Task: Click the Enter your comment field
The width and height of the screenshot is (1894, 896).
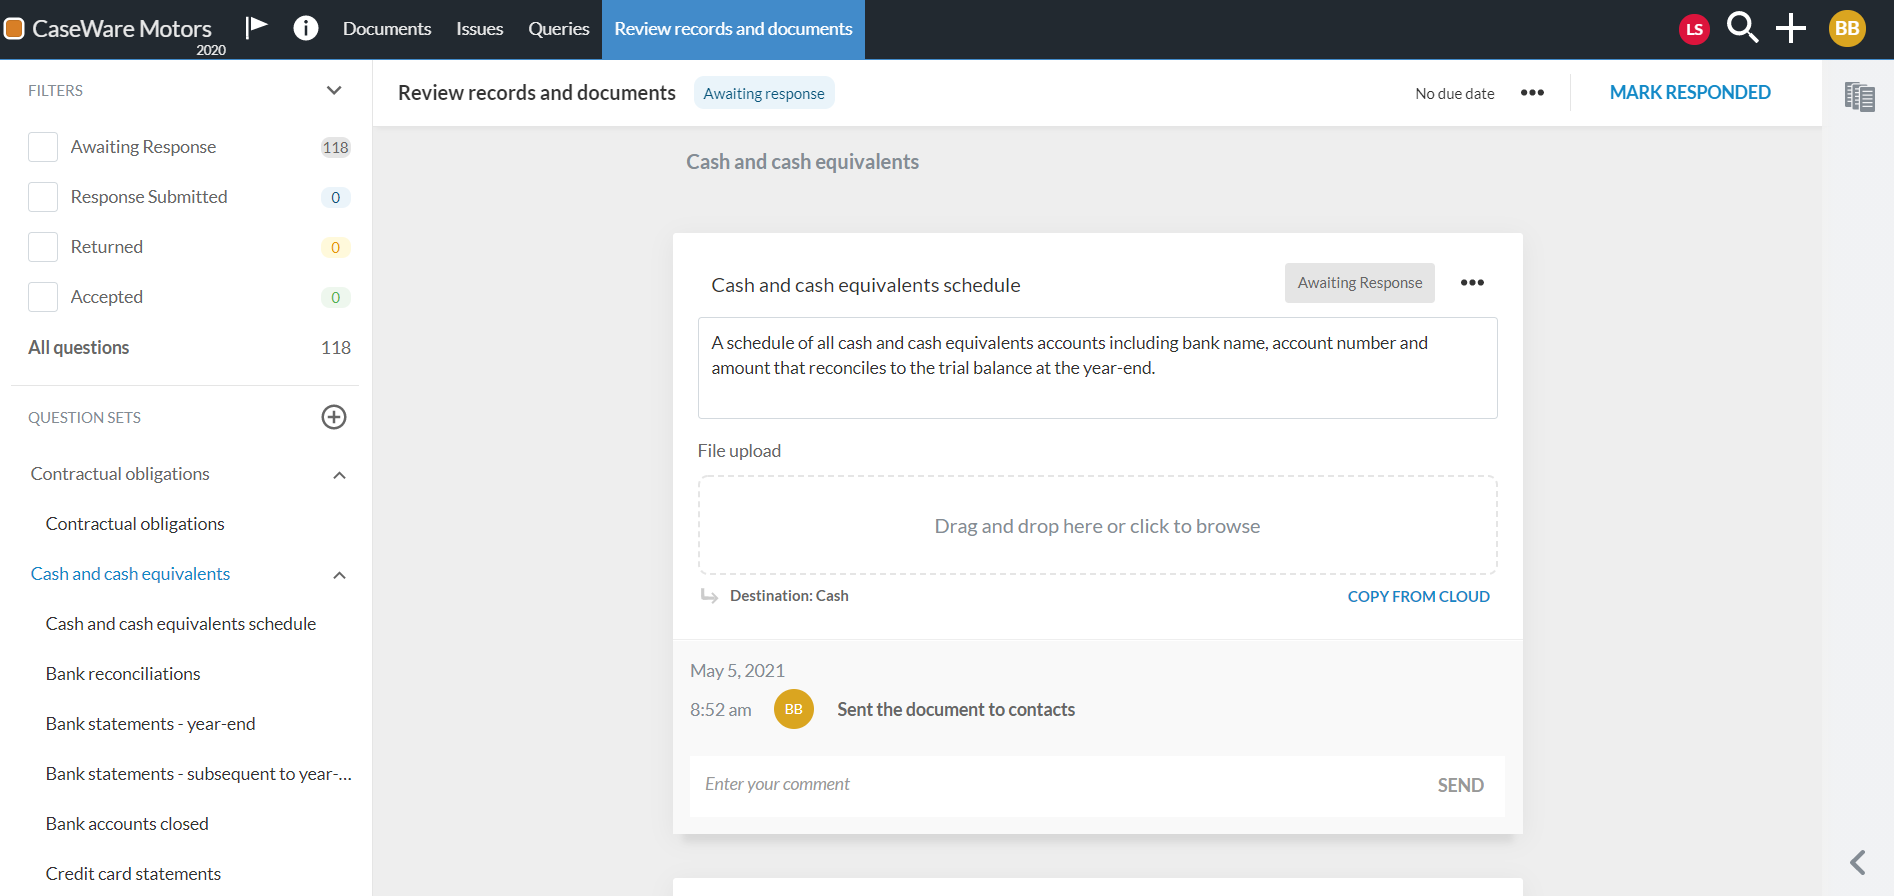Action: click(x=1060, y=785)
